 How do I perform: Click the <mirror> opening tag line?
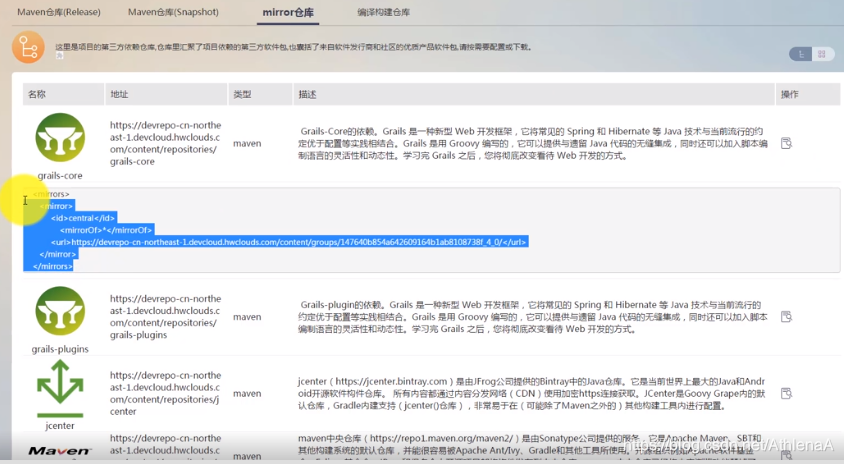coord(56,206)
